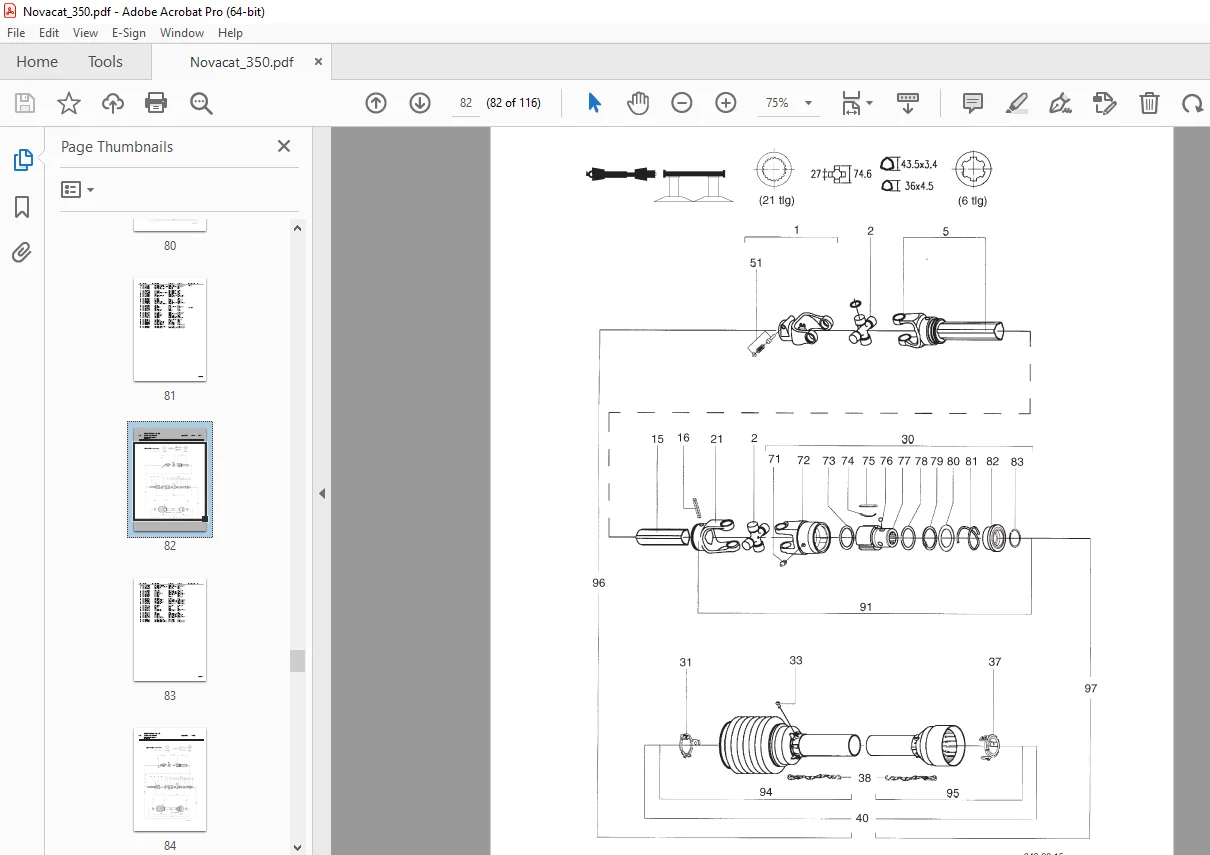Image resolution: width=1210 pixels, height=855 pixels.
Task: Open the File menu
Action: click(16, 33)
